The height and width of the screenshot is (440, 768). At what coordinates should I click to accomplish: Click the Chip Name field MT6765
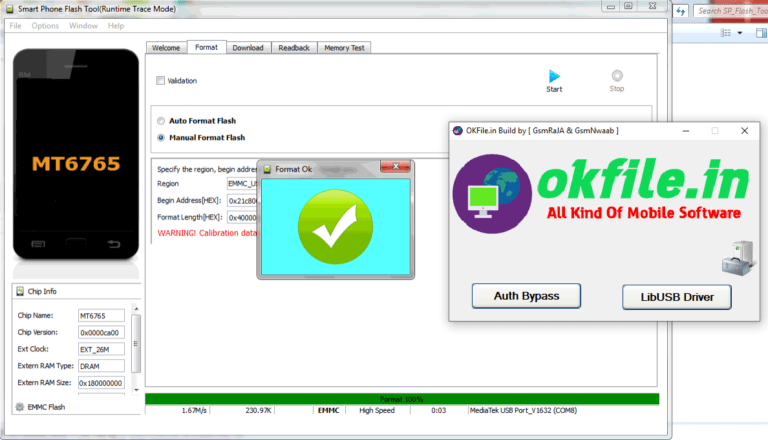coord(101,316)
